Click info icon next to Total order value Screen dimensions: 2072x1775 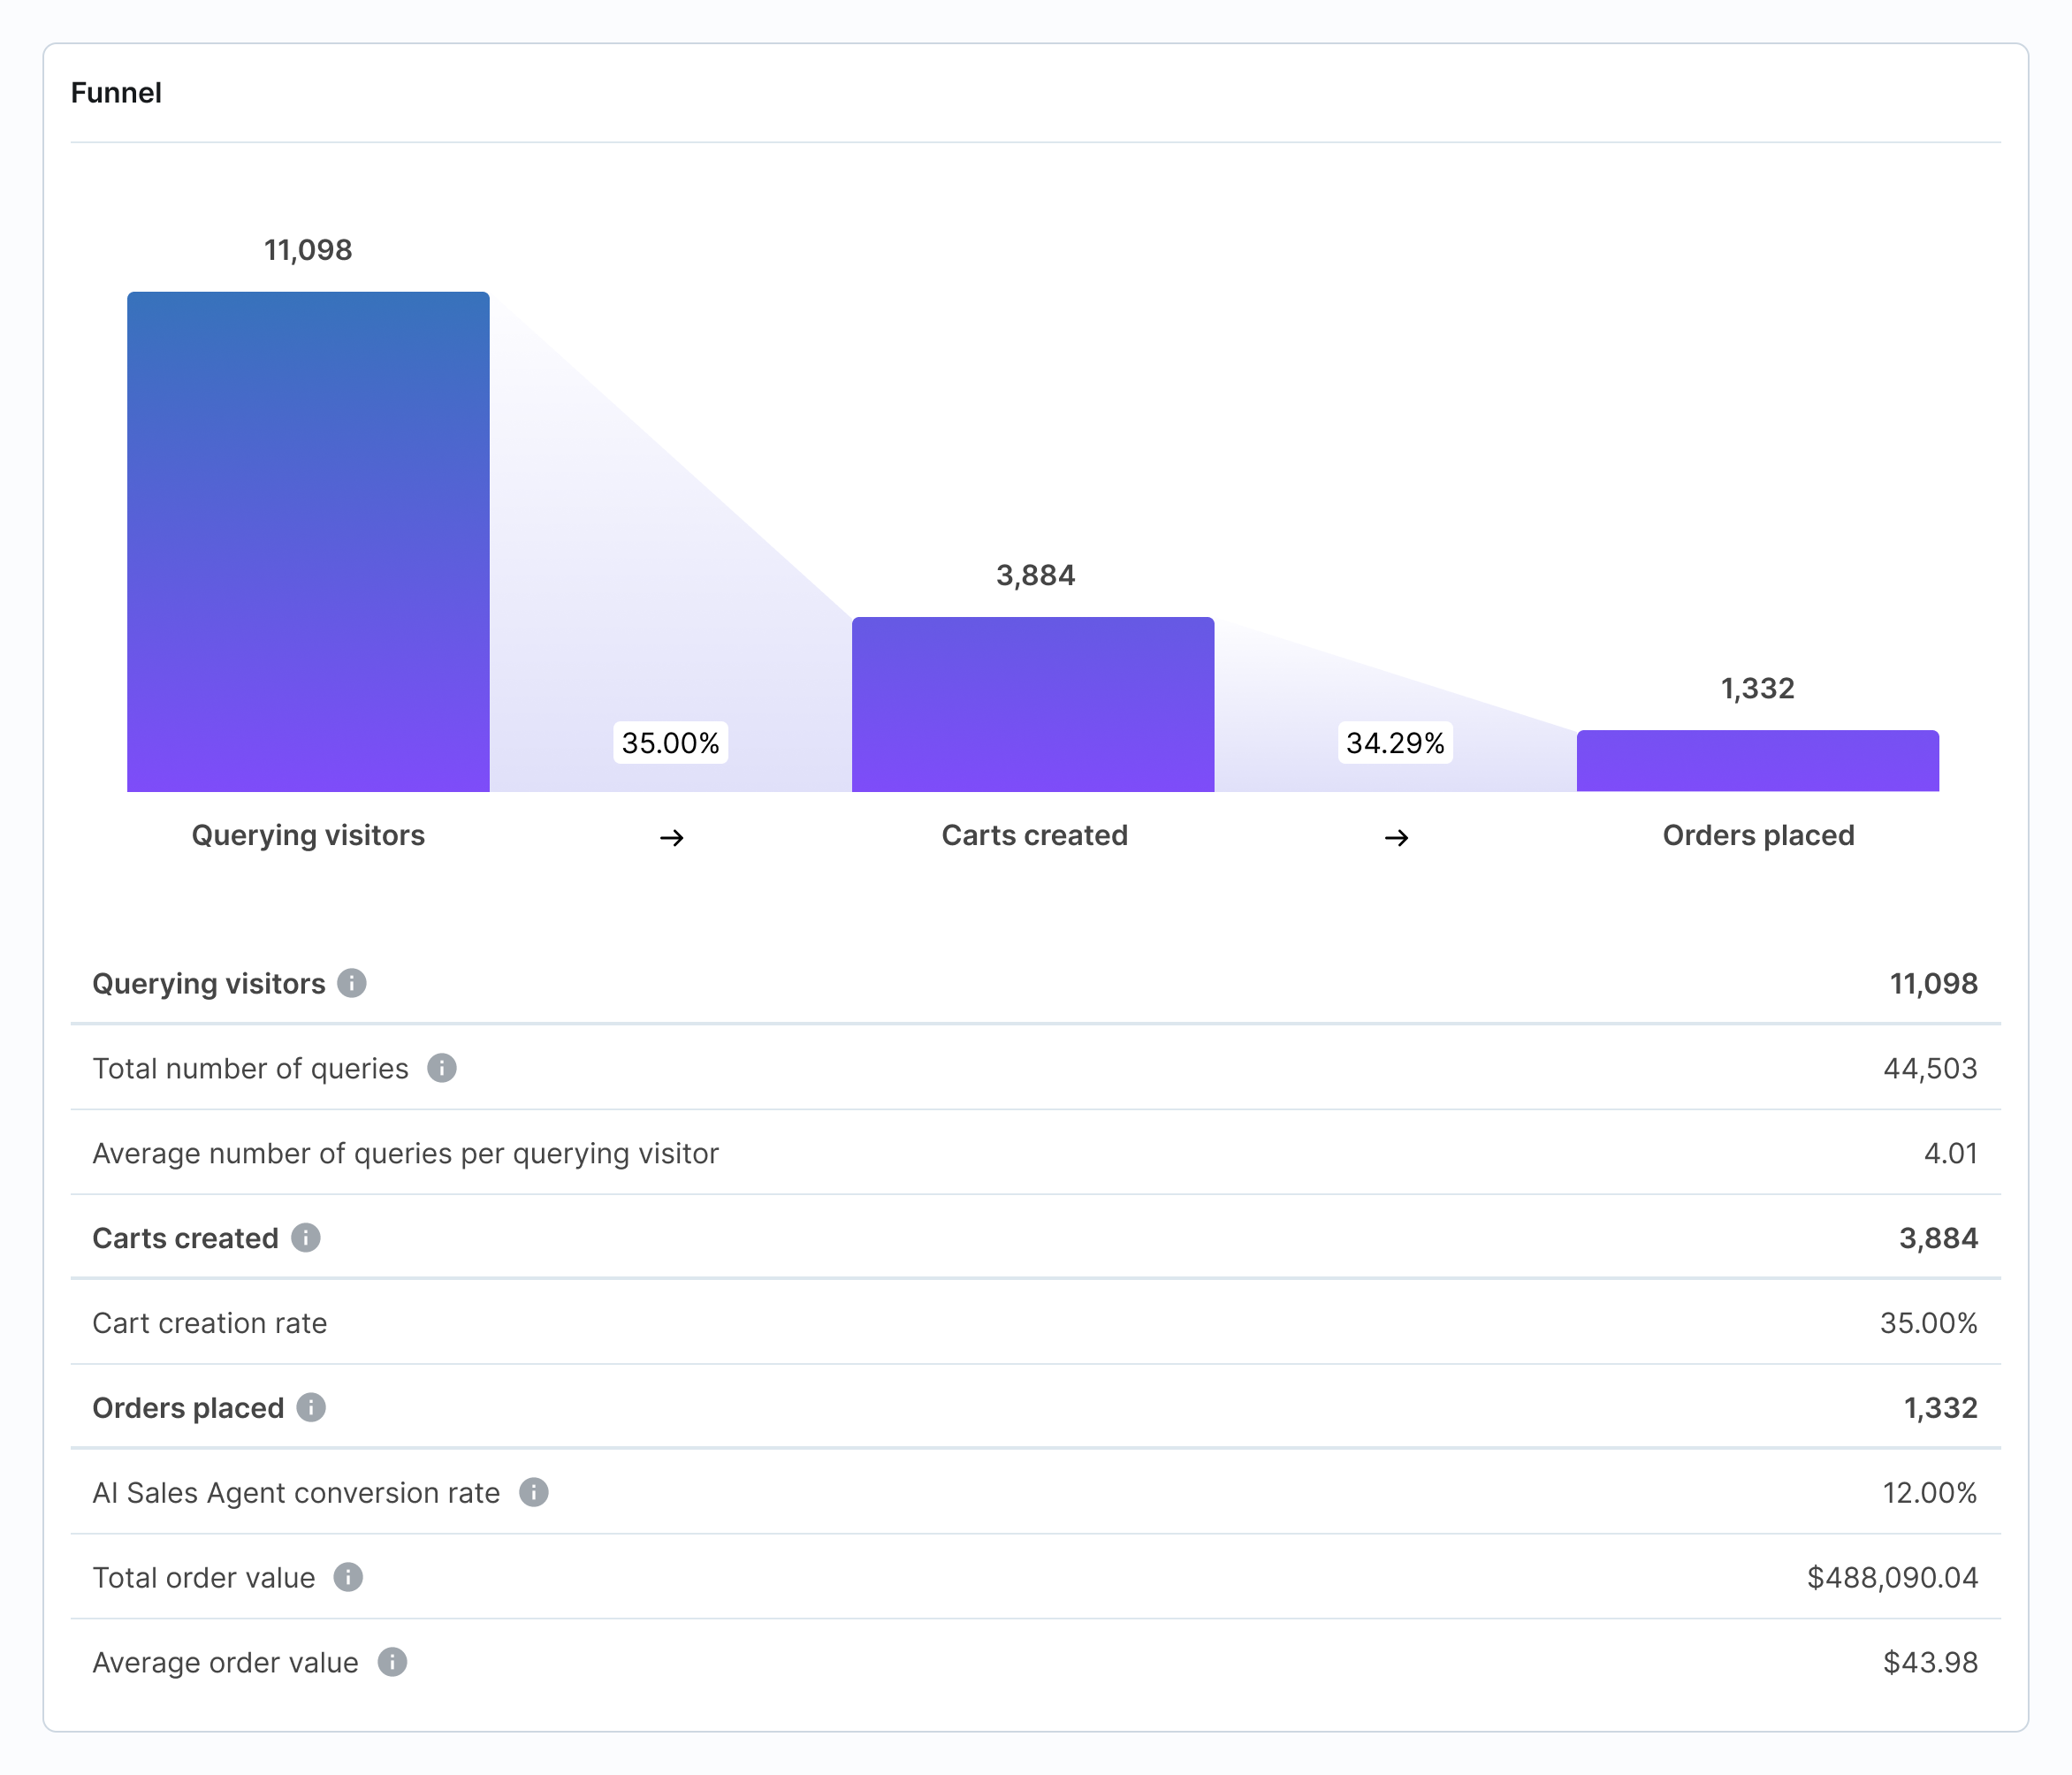coord(347,1578)
